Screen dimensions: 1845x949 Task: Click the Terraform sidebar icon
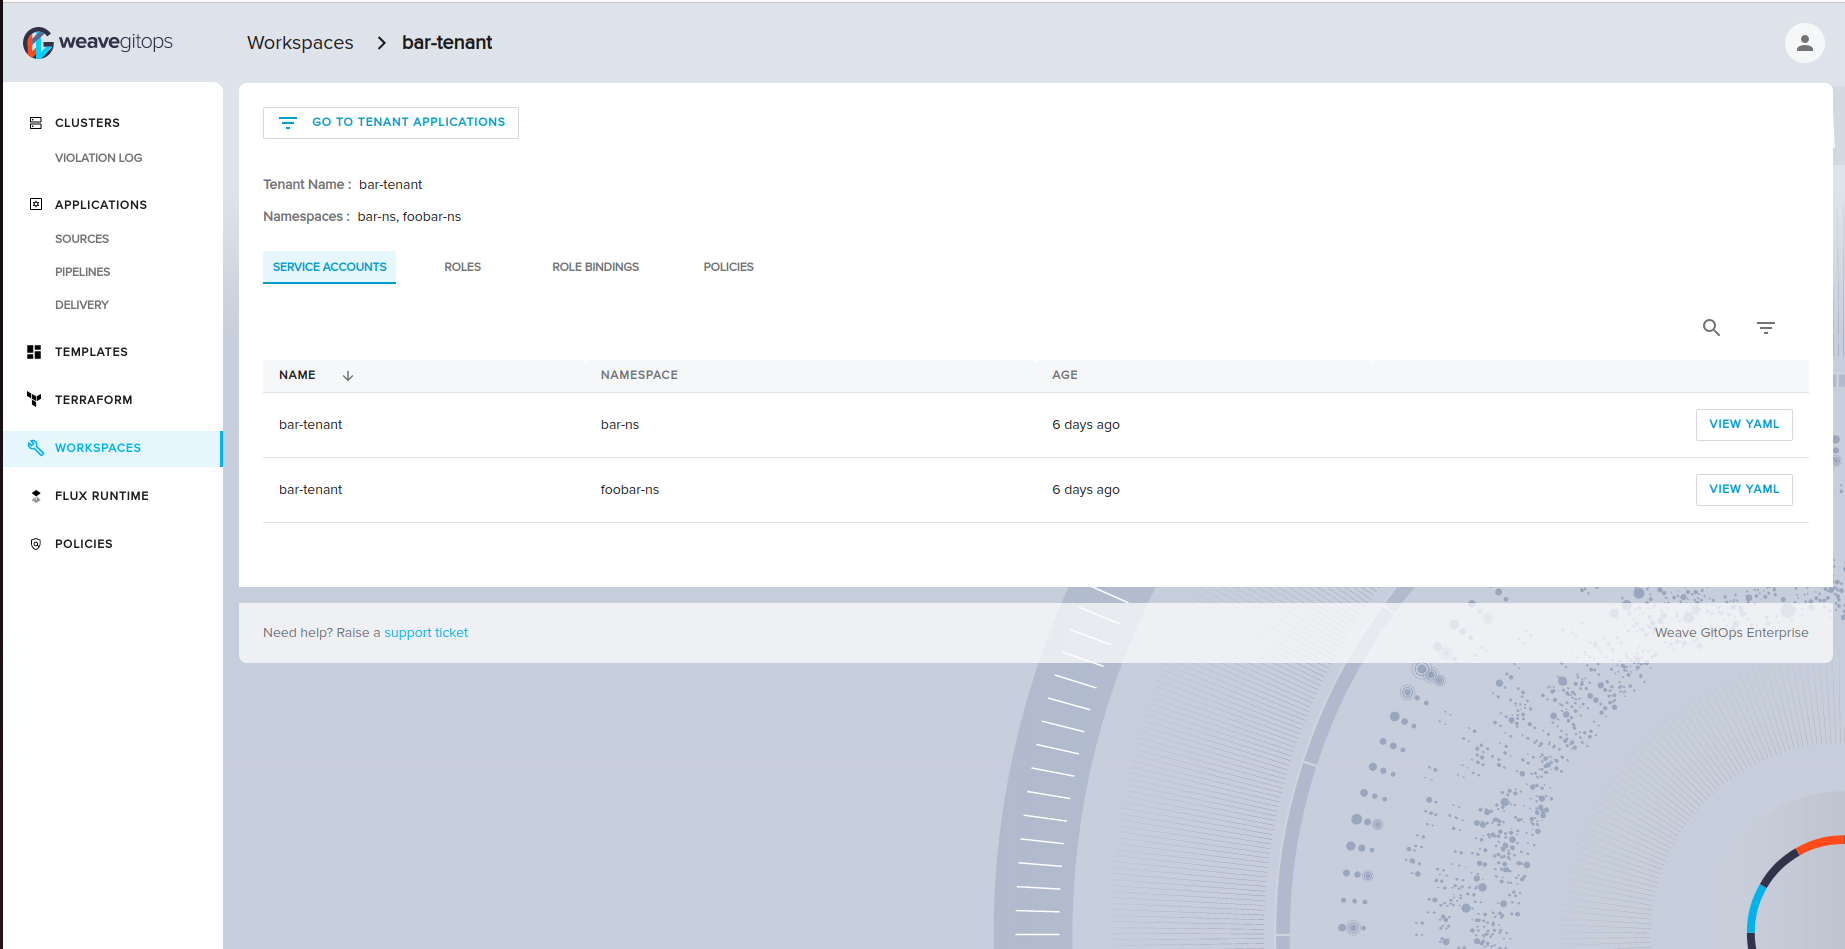(x=34, y=400)
